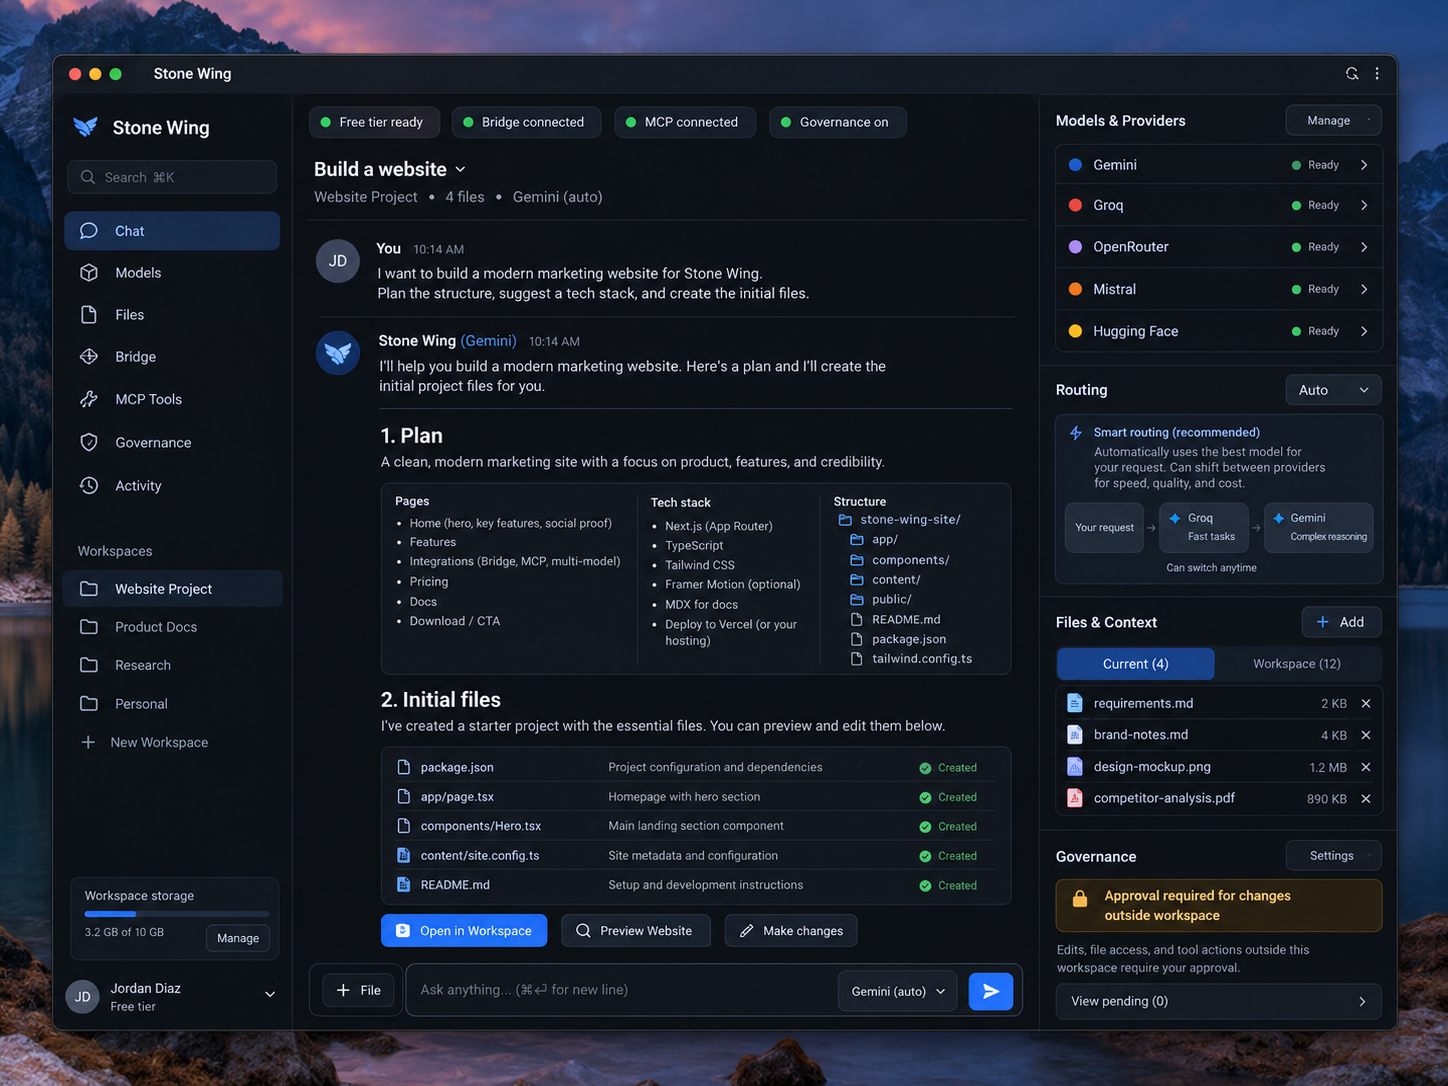
Task: Click the Workspace storage usage bar
Action: [x=177, y=914]
